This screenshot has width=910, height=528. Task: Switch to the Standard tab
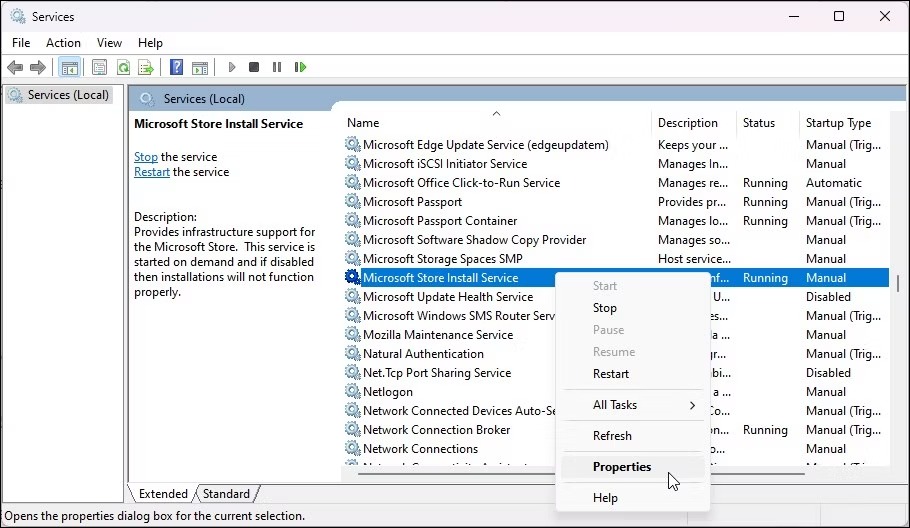226,494
